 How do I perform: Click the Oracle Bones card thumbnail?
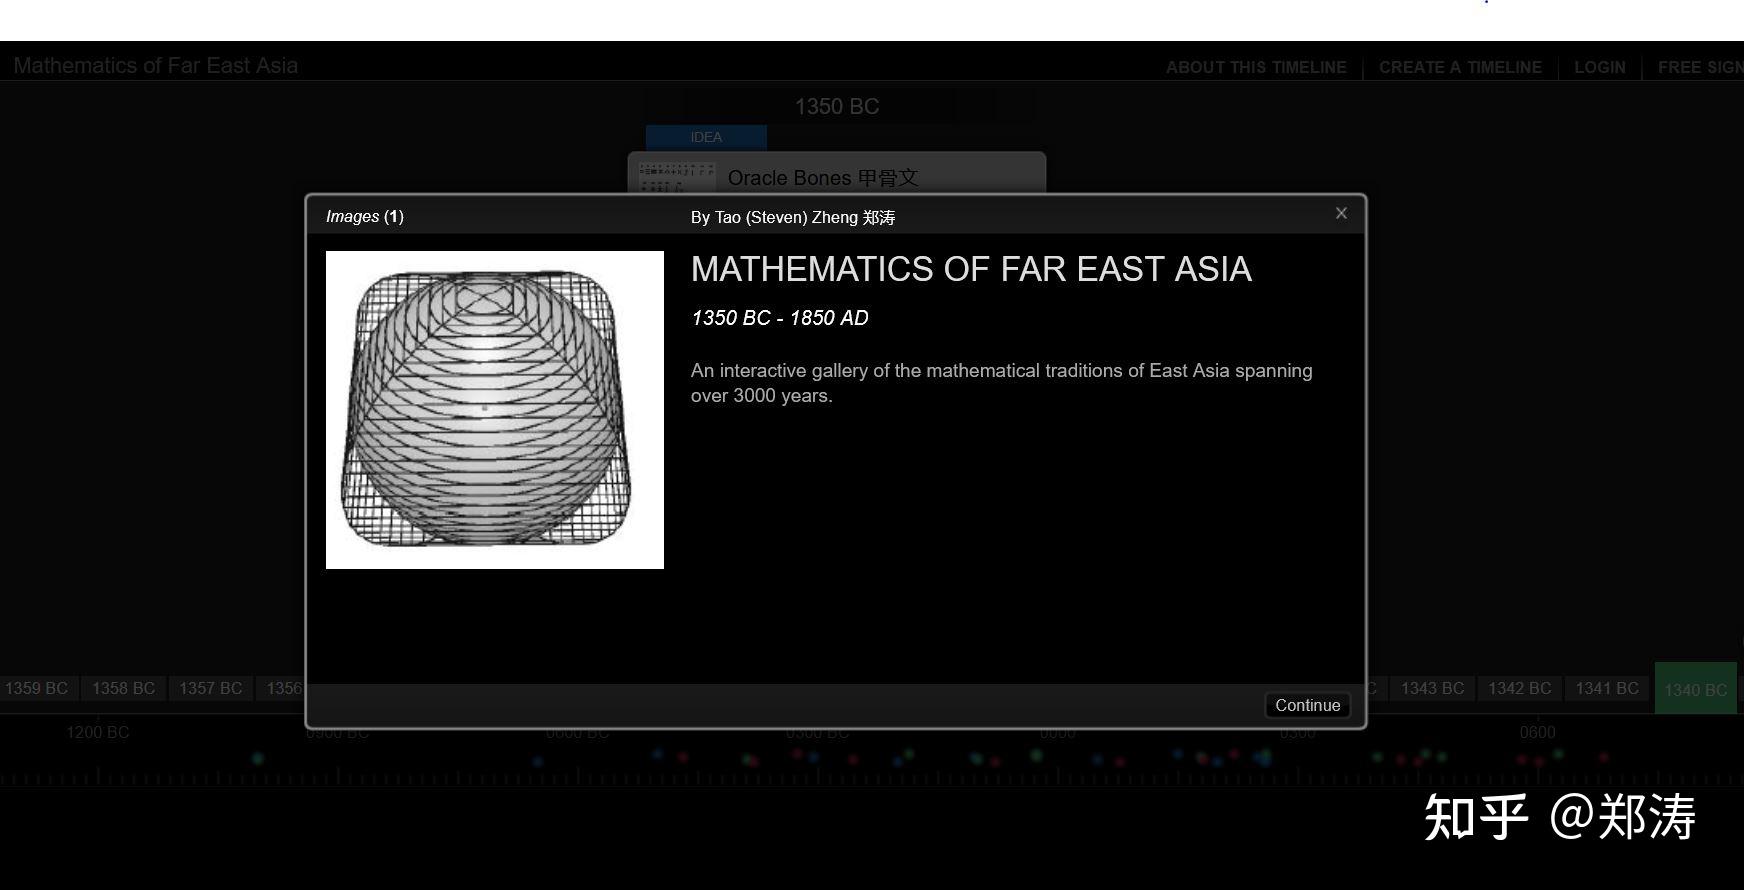point(677,177)
